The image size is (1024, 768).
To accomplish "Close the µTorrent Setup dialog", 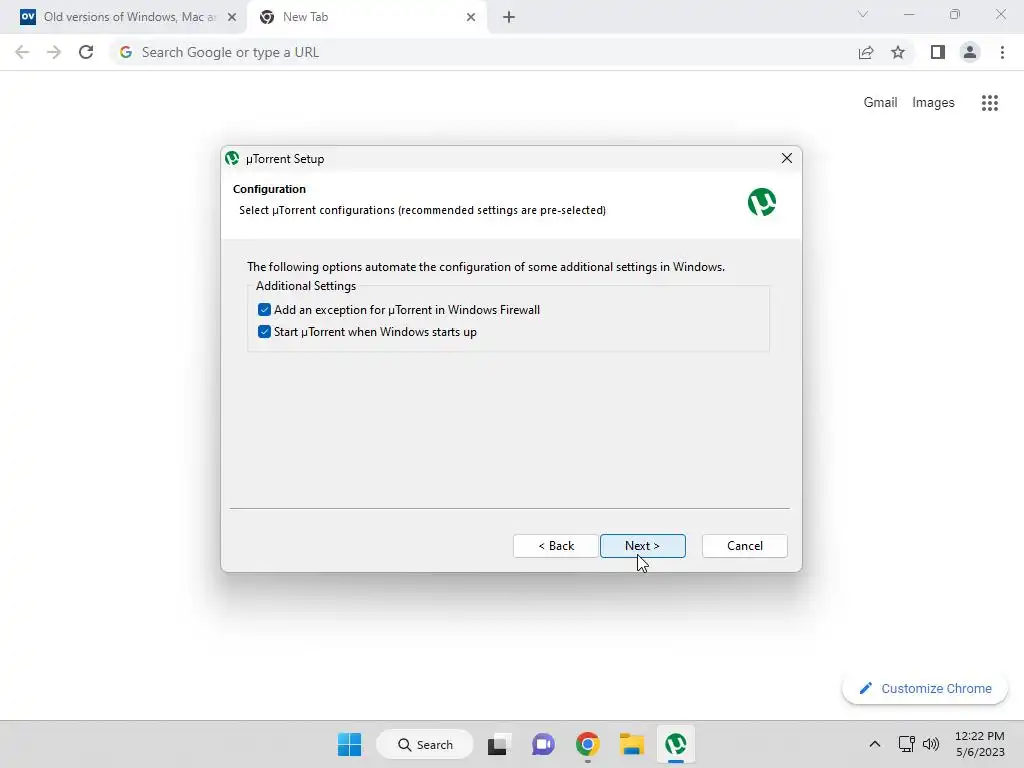I will pos(786,158).
